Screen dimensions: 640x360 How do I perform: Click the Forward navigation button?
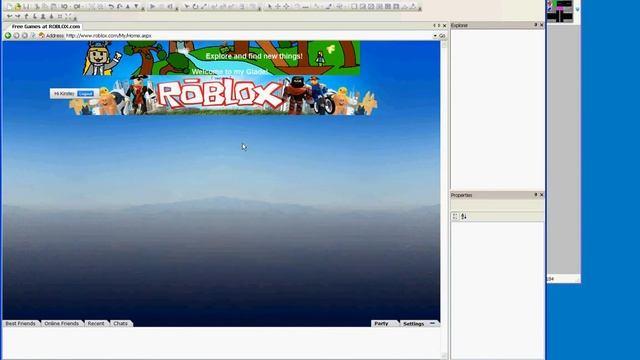point(16,36)
